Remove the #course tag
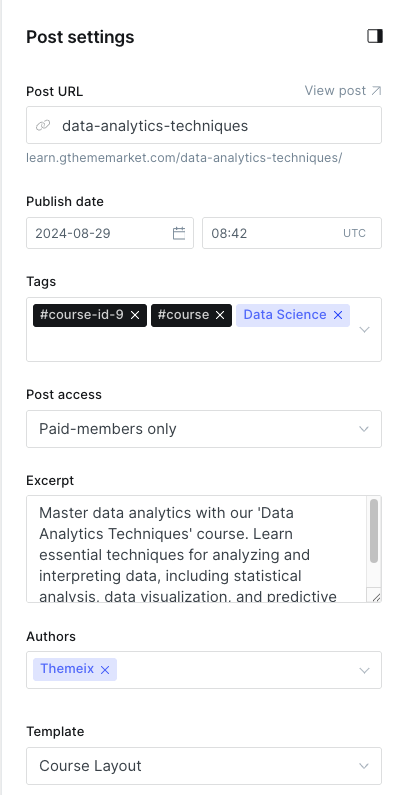Image resolution: width=397 pixels, height=795 pixels. [x=220, y=315]
